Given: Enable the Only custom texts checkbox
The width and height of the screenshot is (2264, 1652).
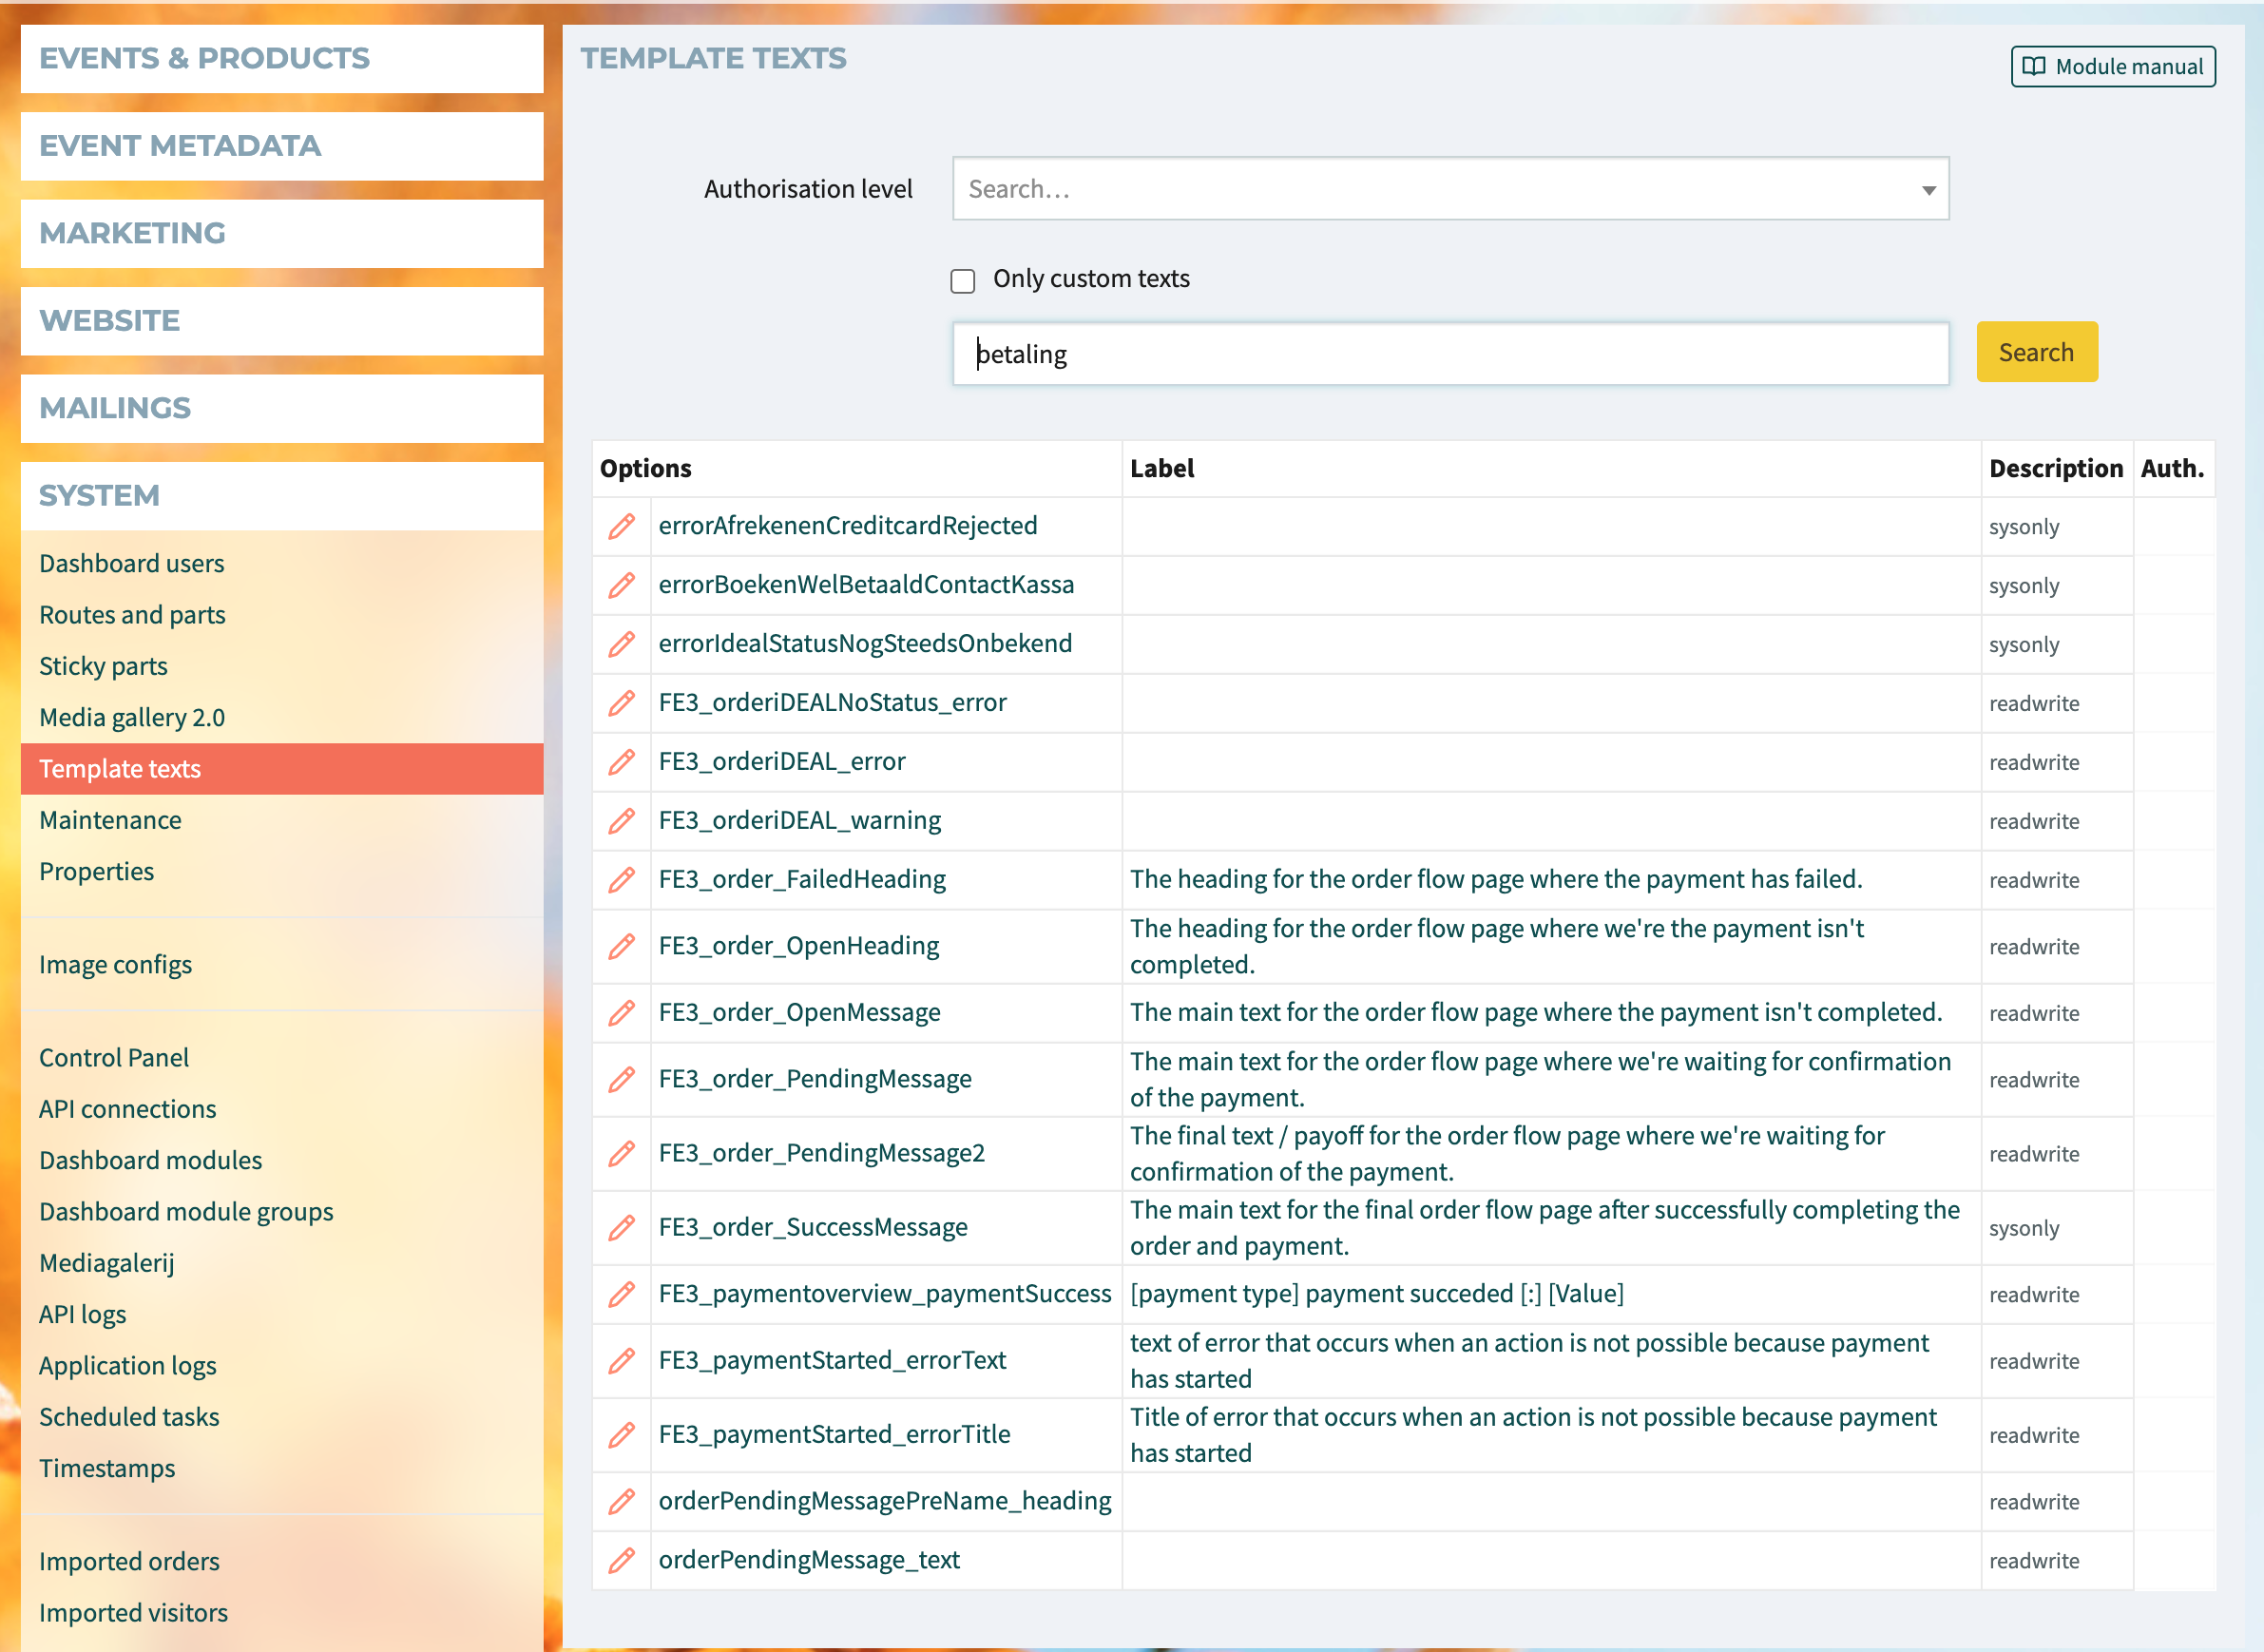Looking at the screenshot, I should (x=962, y=281).
